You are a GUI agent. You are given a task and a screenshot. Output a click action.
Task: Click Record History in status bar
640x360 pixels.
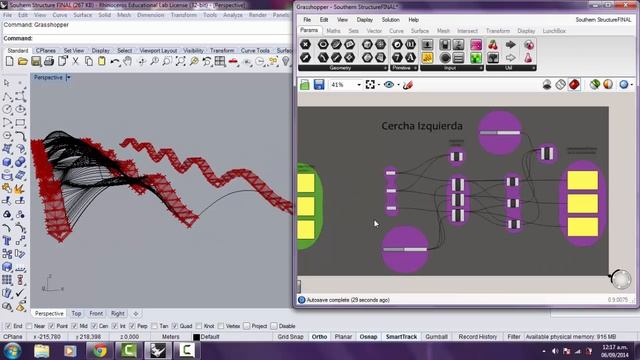click(478, 337)
